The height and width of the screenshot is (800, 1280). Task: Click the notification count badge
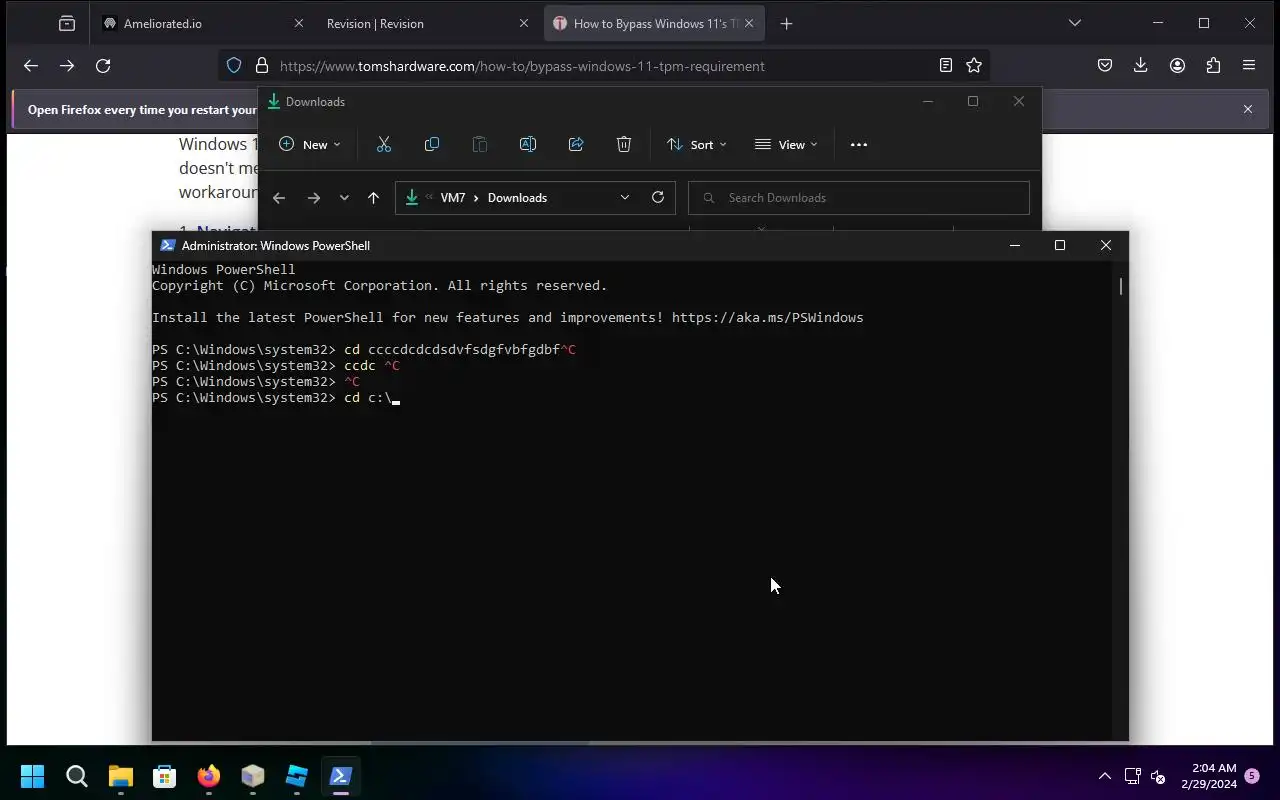coord(1251,776)
